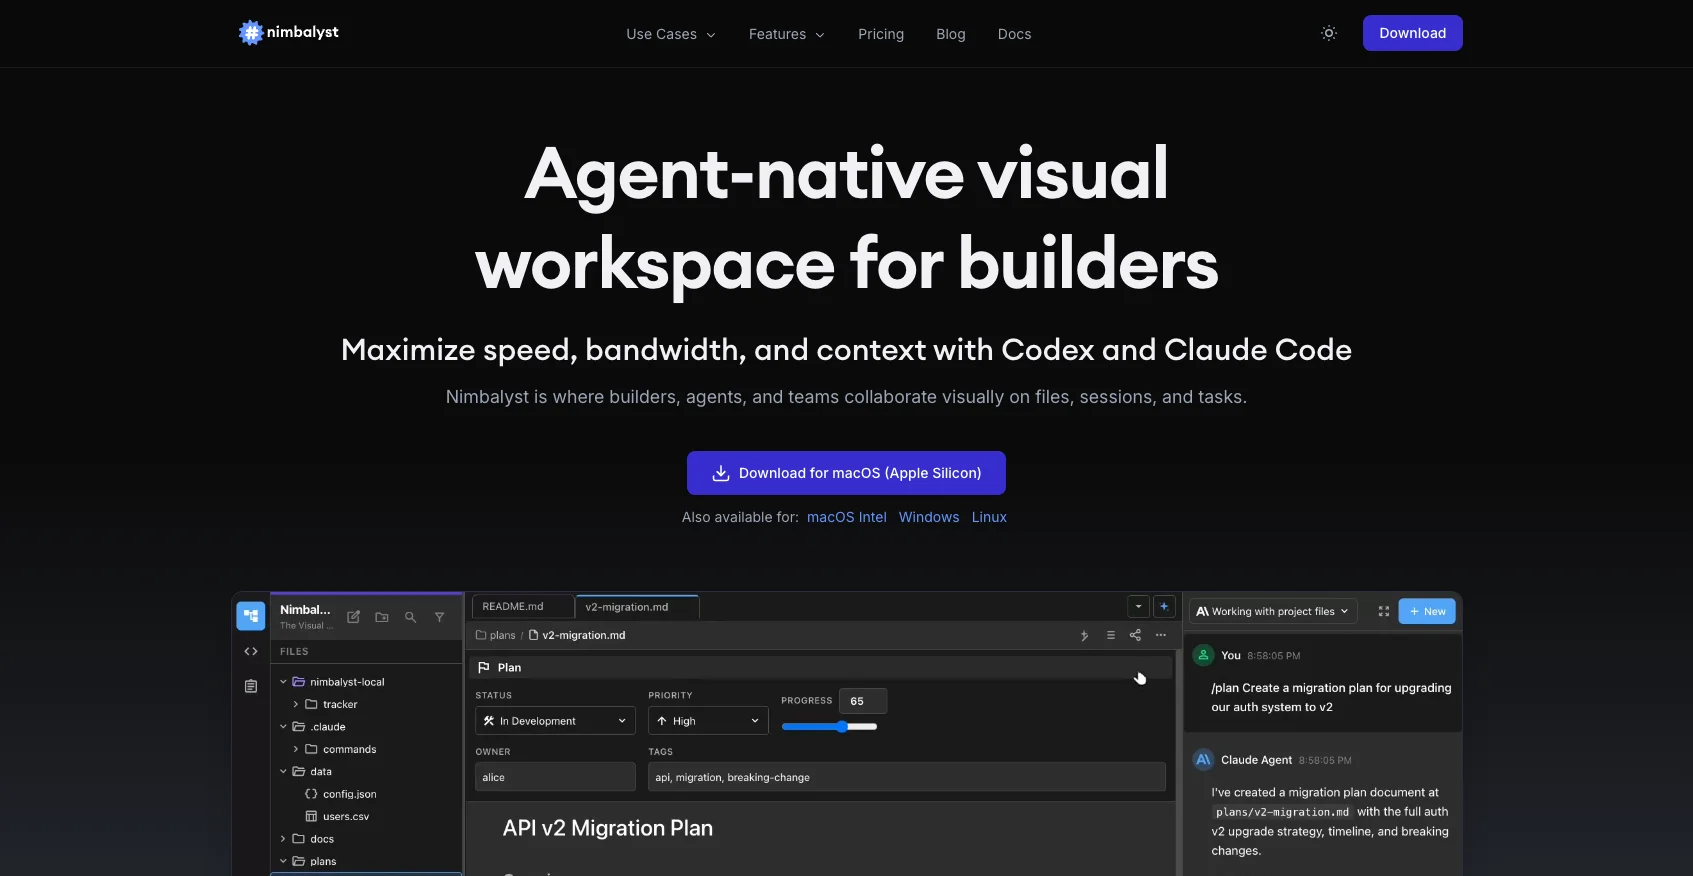Click the config.json braces file icon
Screen dimensions: 1693x876
(x=311, y=794)
